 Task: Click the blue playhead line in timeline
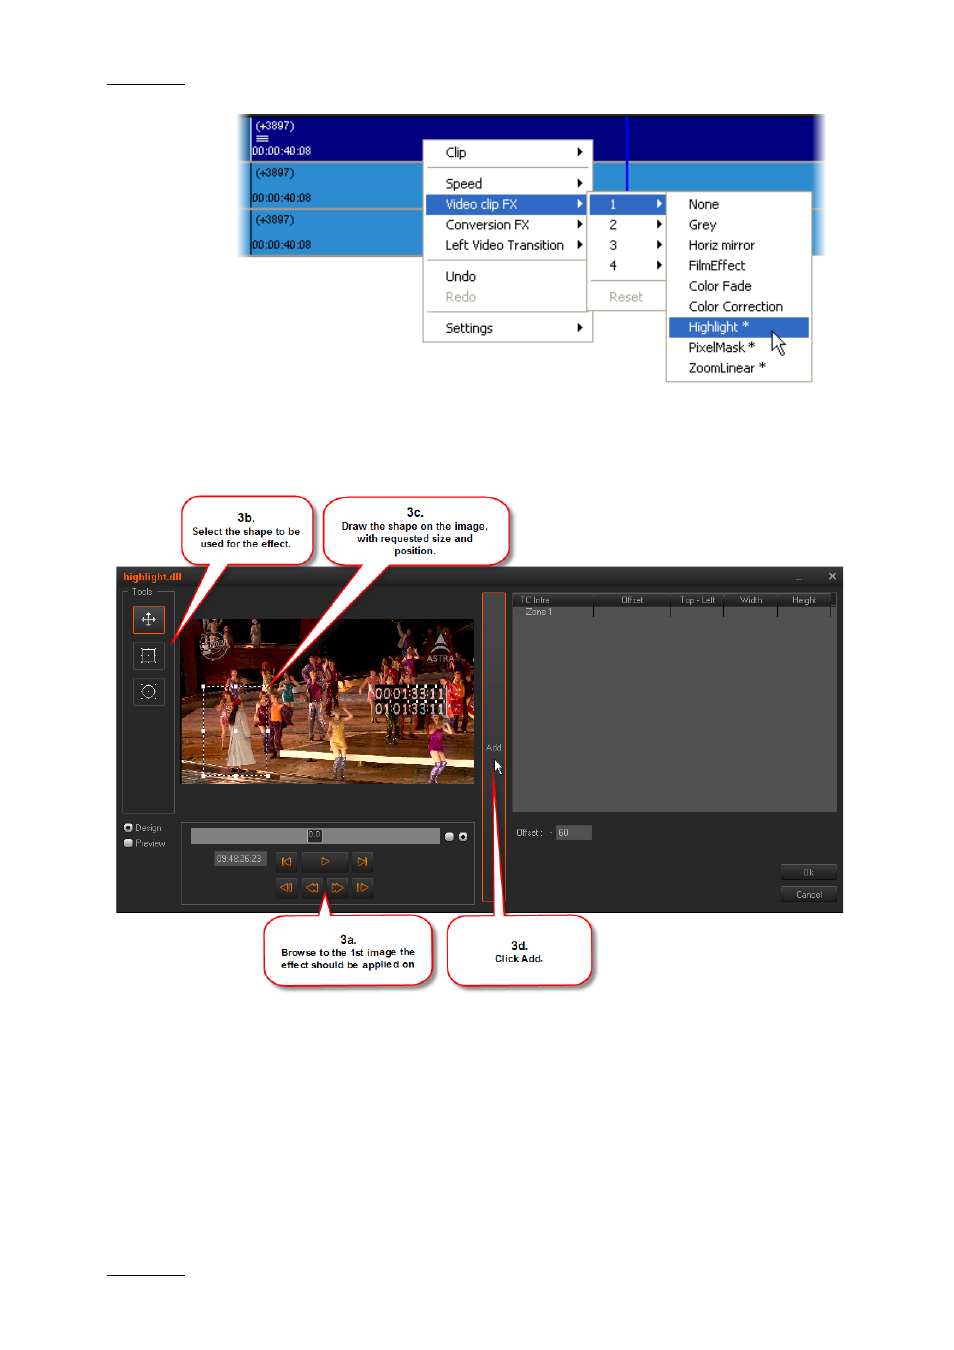point(627,153)
